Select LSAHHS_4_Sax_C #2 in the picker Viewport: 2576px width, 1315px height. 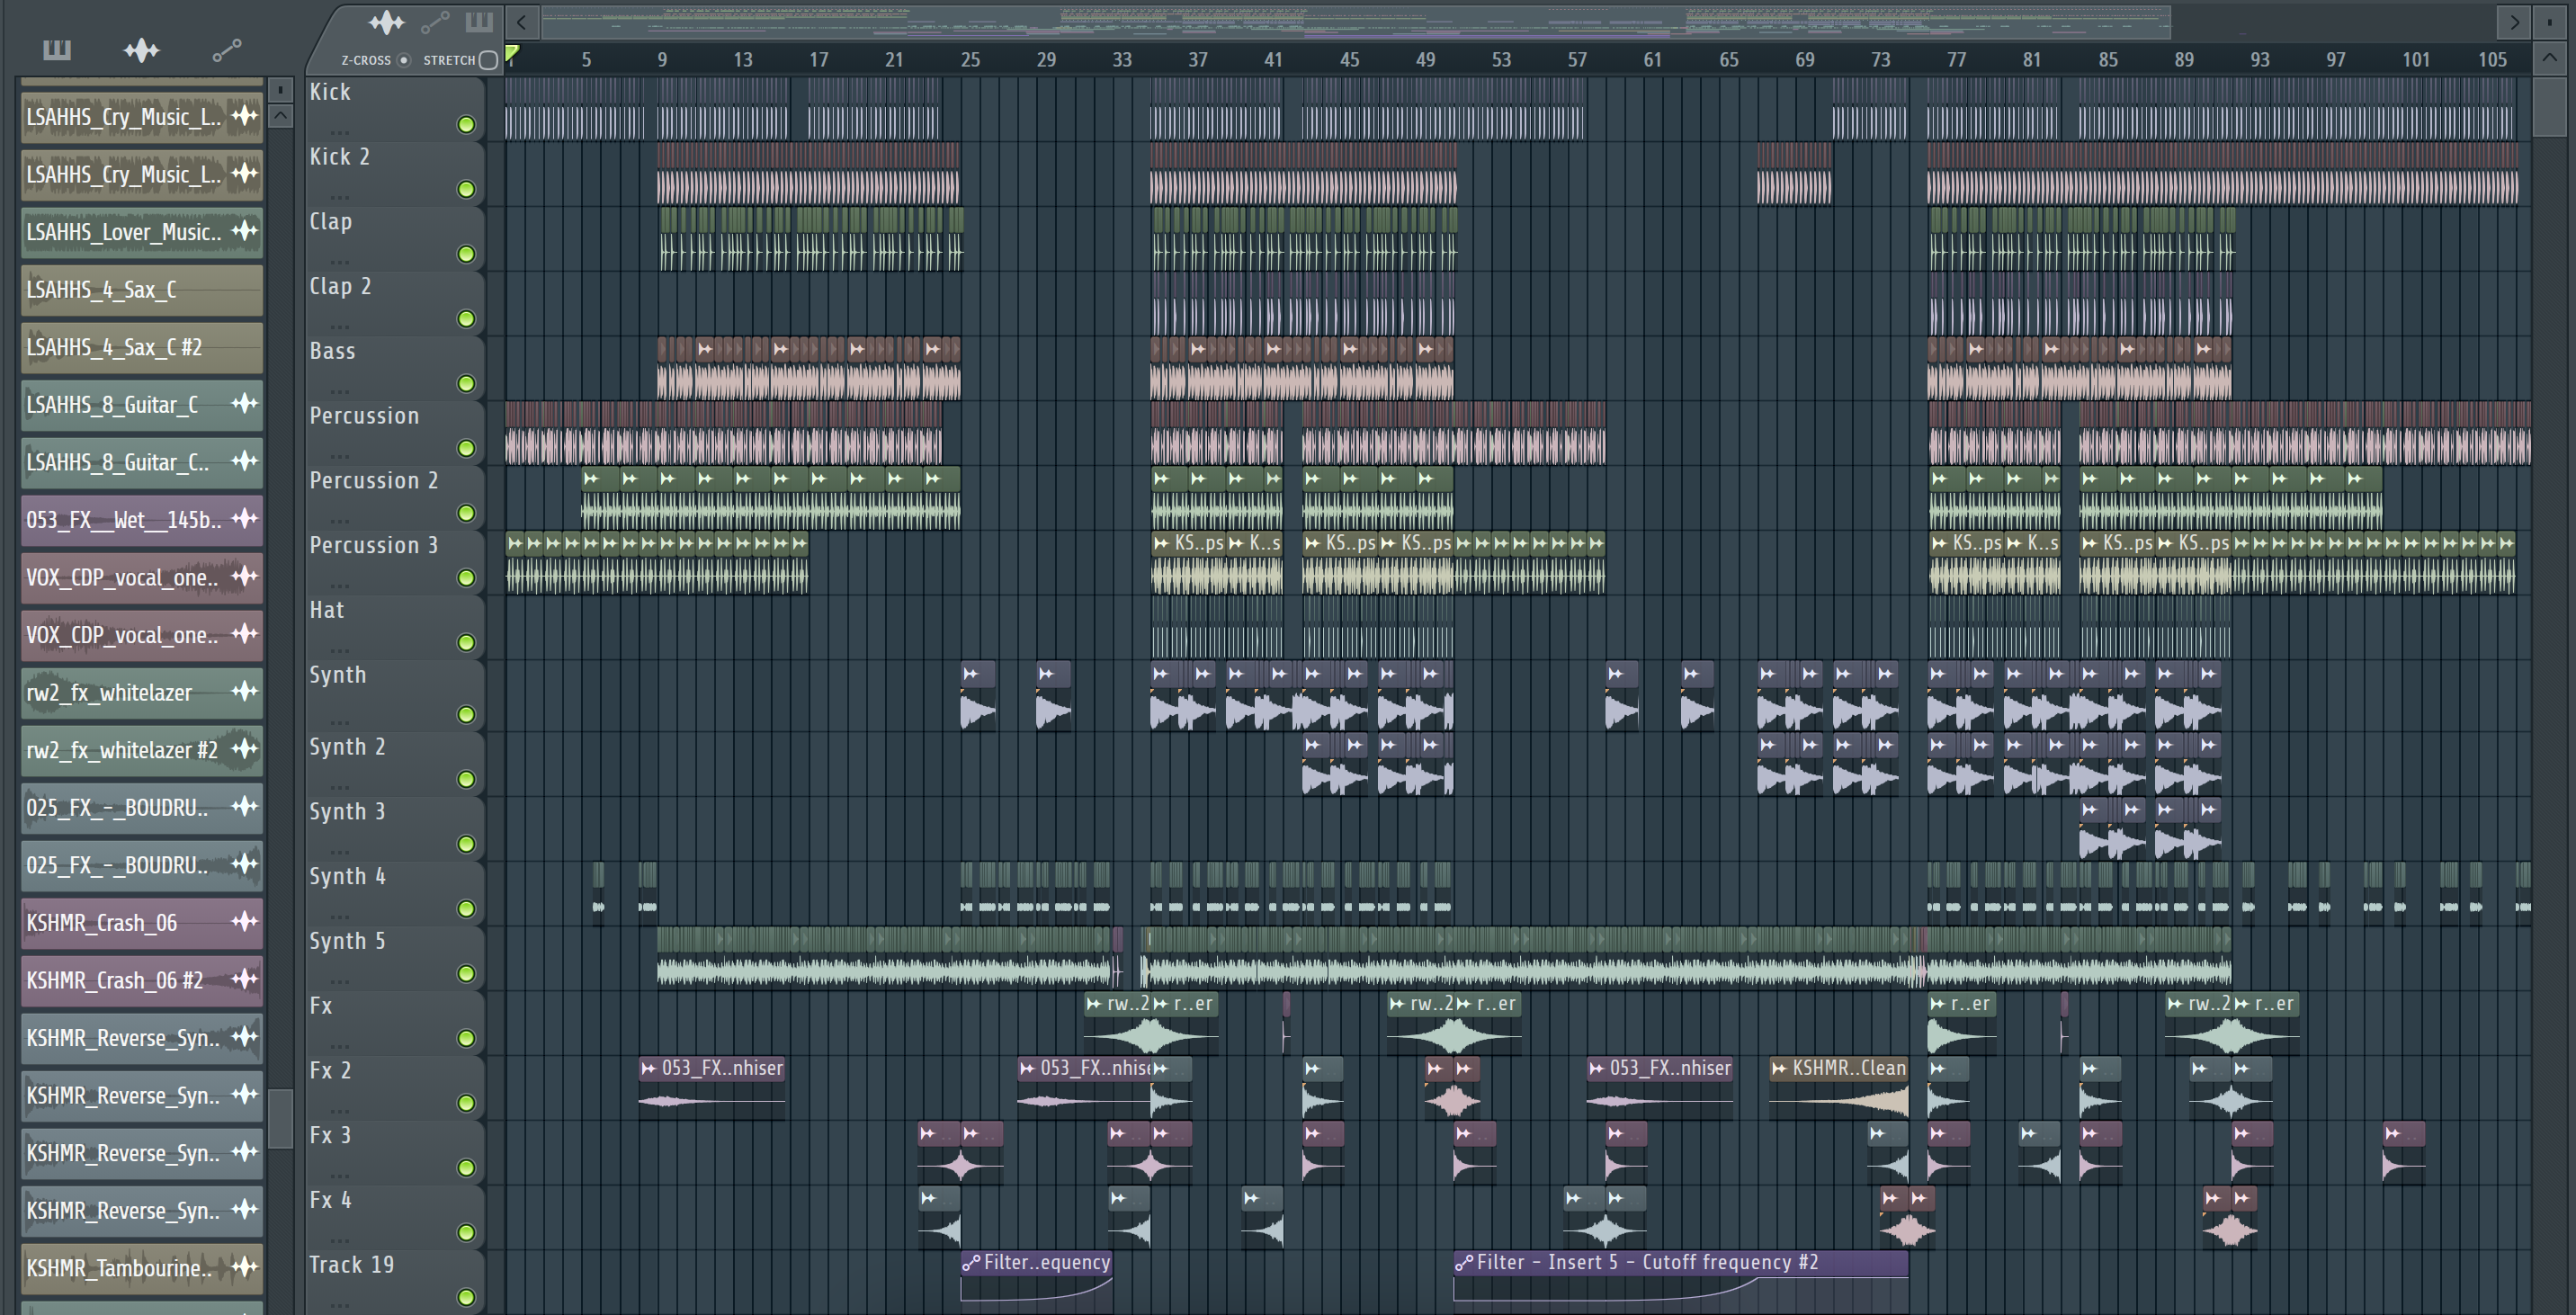click(x=142, y=348)
